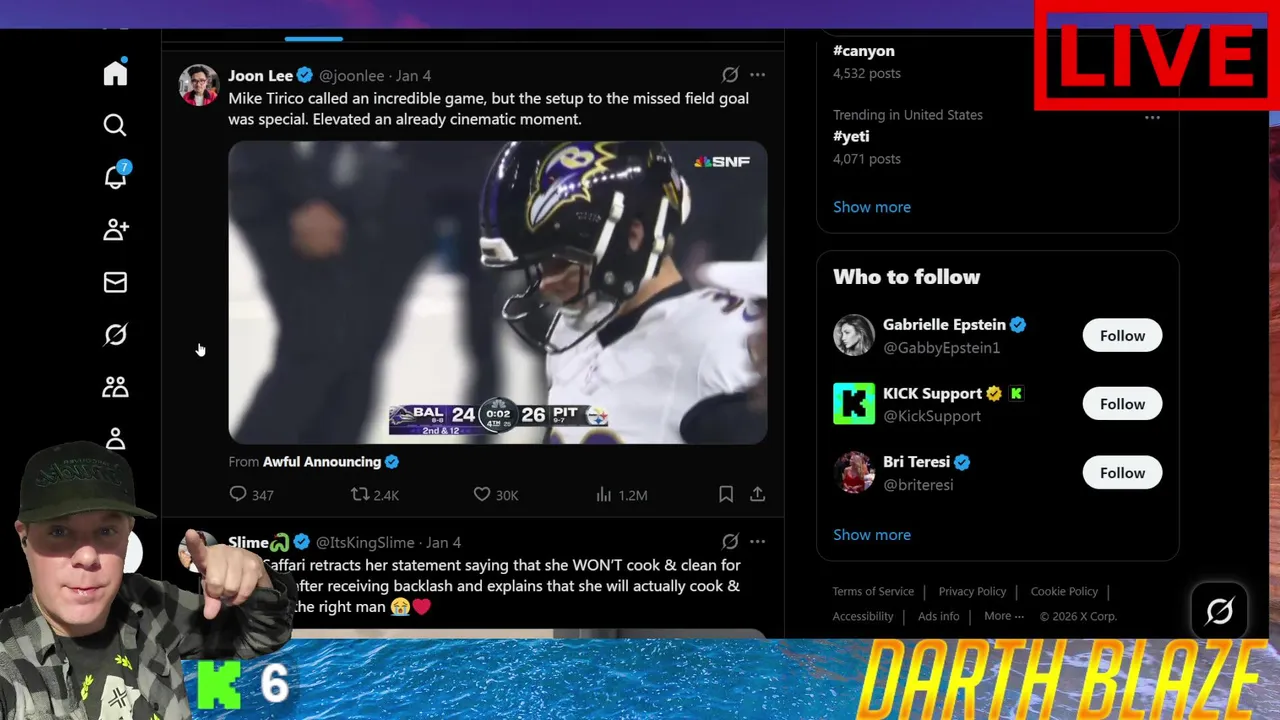Click Joon Lee's post text about Mike Tirico

click(488, 109)
